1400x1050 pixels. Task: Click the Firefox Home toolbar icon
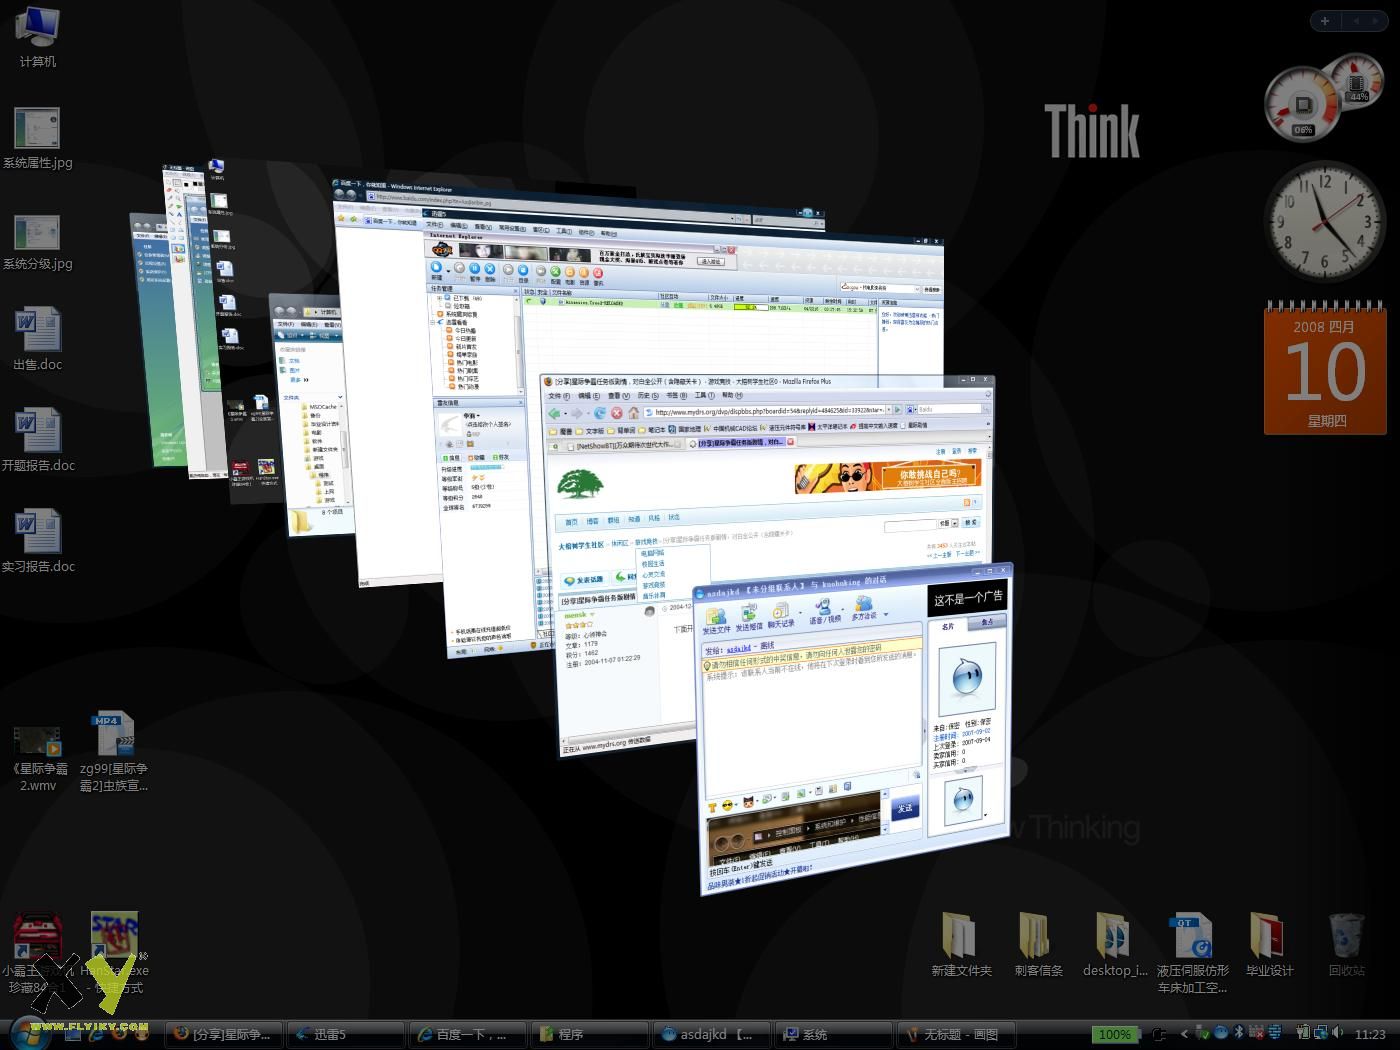pos(633,413)
